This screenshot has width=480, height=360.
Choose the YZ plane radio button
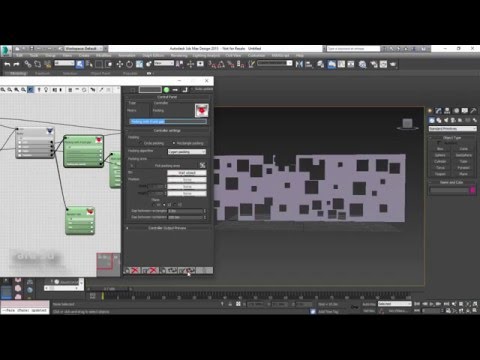pyautogui.click(x=175, y=204)
